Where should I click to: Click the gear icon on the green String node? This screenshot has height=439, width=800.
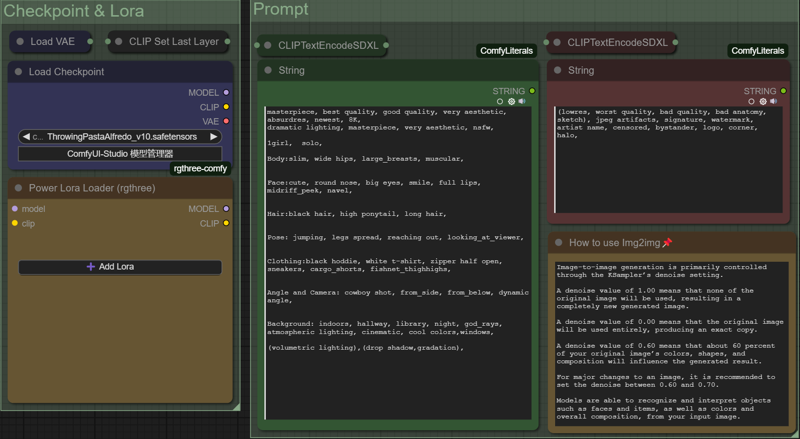(511, 102)
